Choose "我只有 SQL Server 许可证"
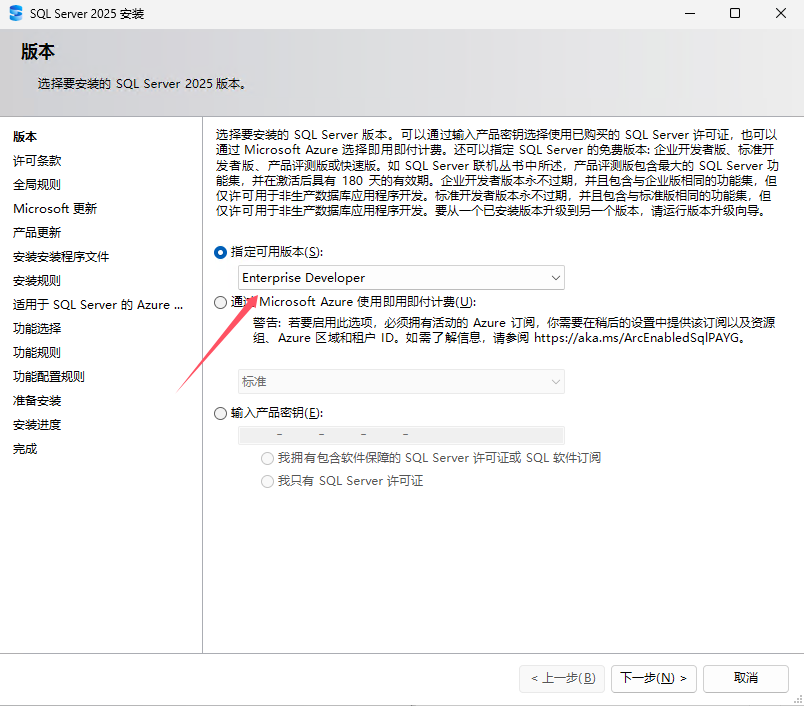This screenshot has width=804, height=706. tap(268, 480)
